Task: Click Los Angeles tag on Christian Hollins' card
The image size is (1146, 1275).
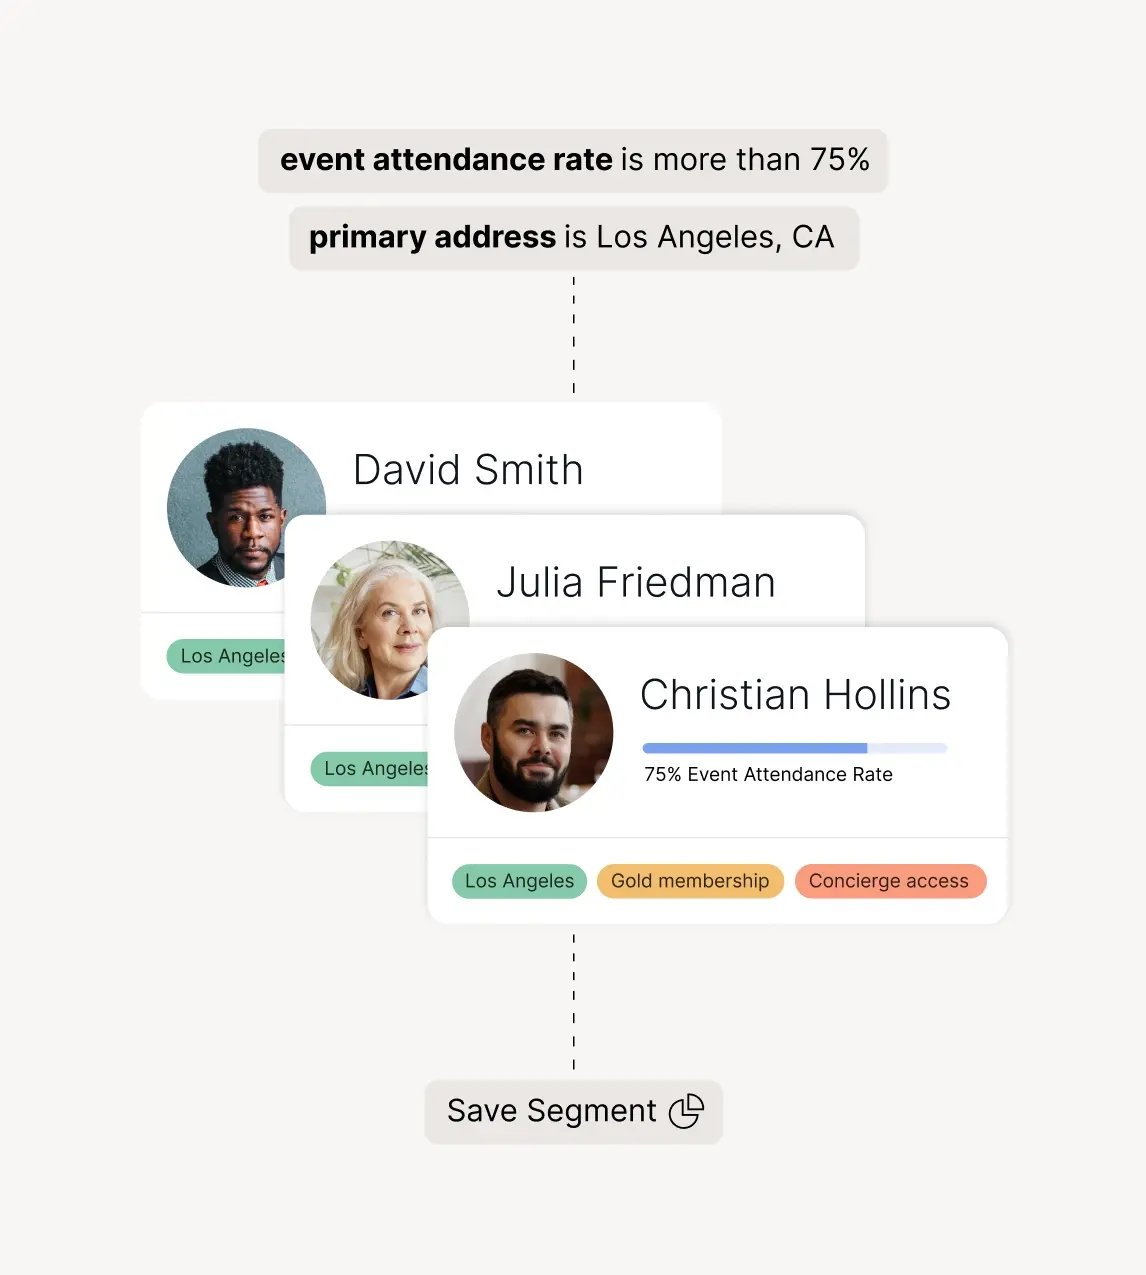Action: point(519,881)
